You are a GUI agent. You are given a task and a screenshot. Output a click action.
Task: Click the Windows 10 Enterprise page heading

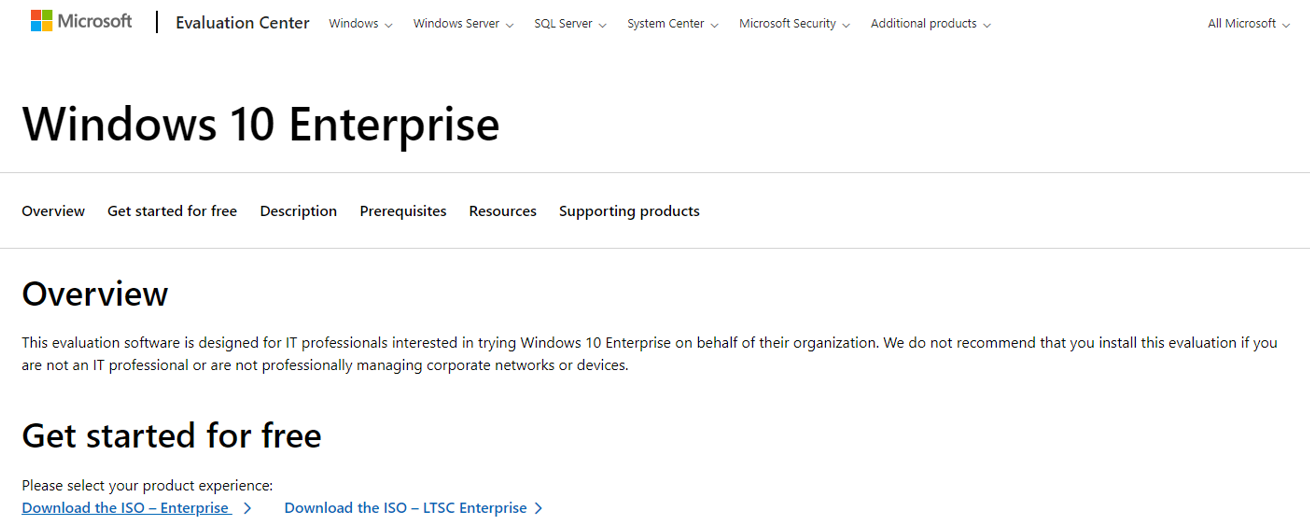click(x=260, y=125)
